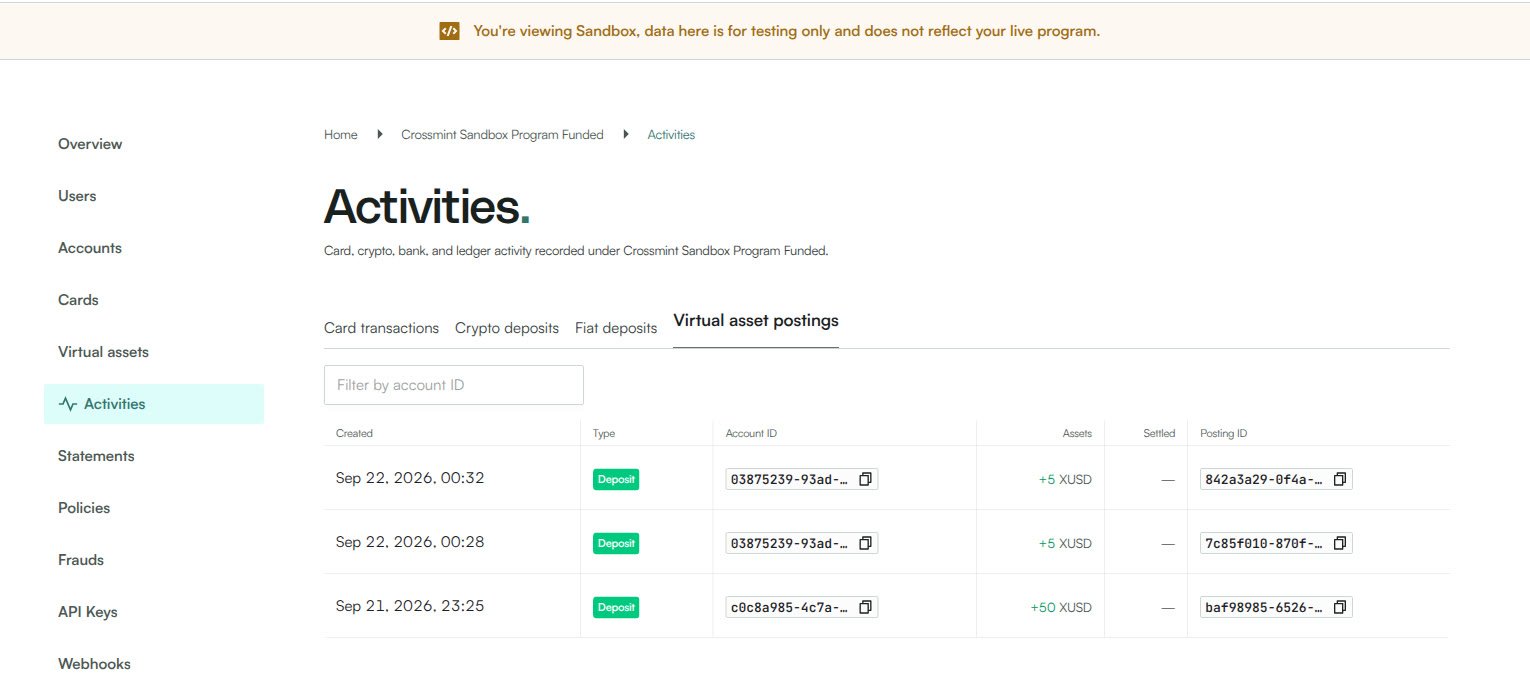
Task: Go to Policies section
Action: (84, 508)
